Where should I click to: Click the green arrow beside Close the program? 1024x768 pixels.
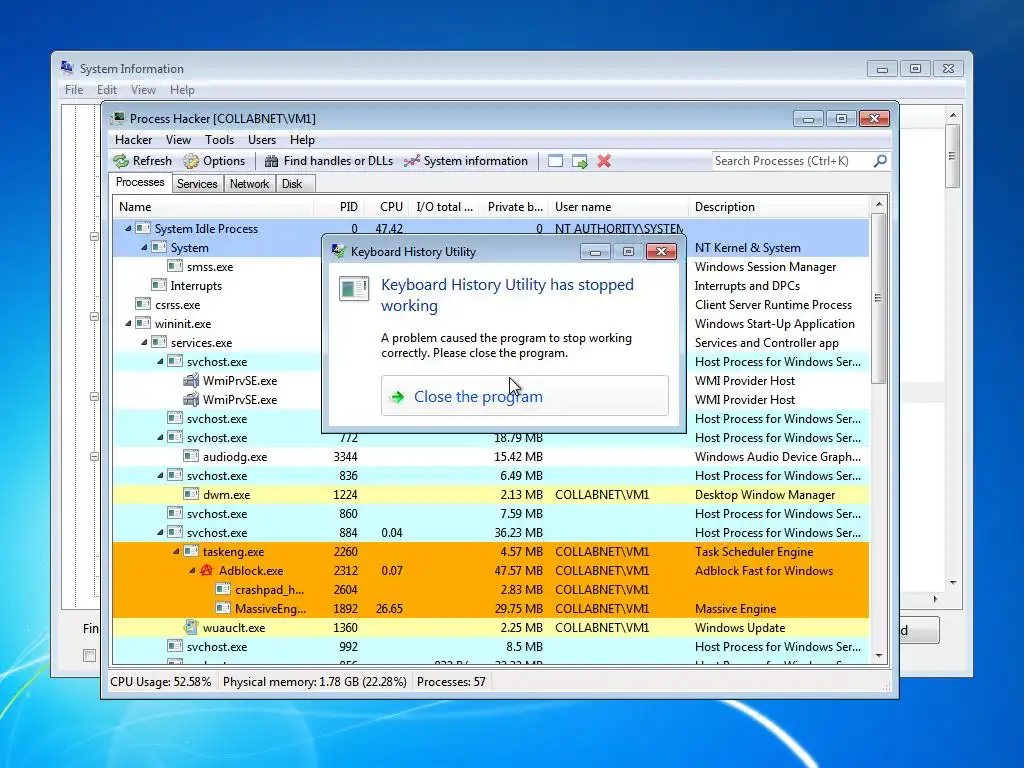coord(397,396)
